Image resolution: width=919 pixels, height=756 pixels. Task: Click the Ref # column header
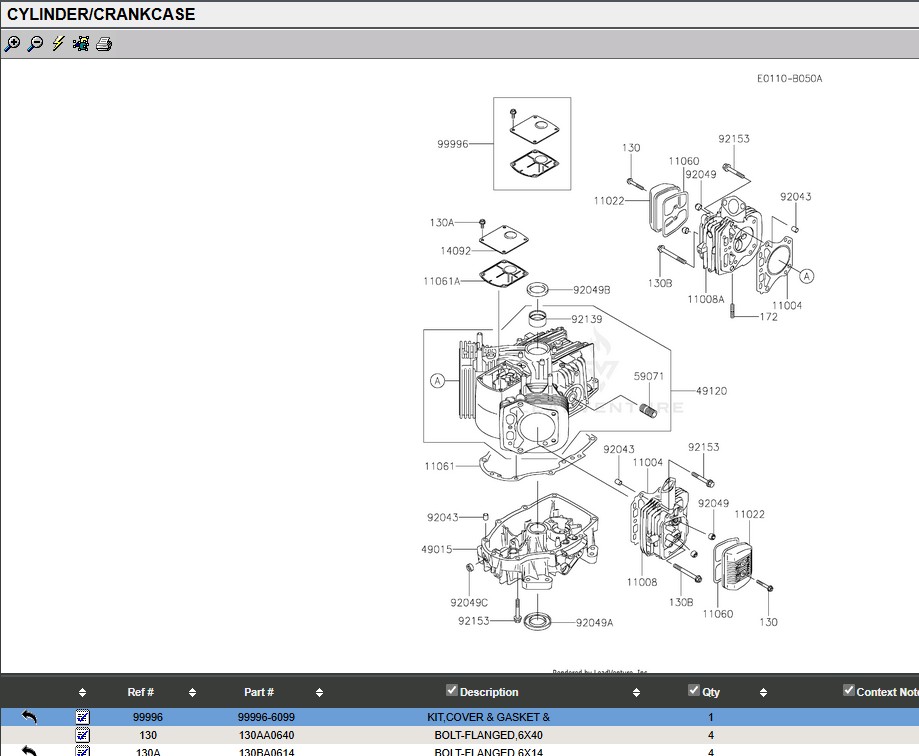coord(141,692)
